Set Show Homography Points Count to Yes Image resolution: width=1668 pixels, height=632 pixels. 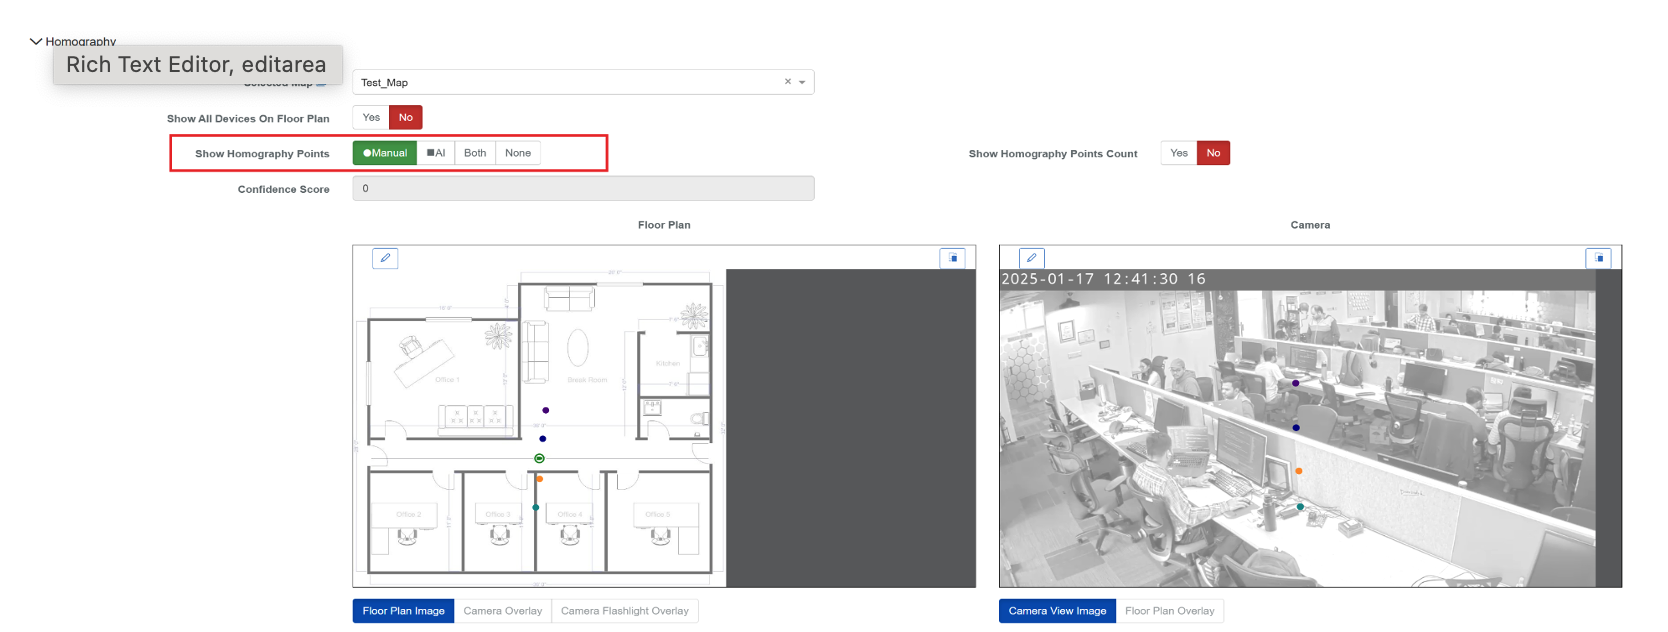(x=1179, y=153)
